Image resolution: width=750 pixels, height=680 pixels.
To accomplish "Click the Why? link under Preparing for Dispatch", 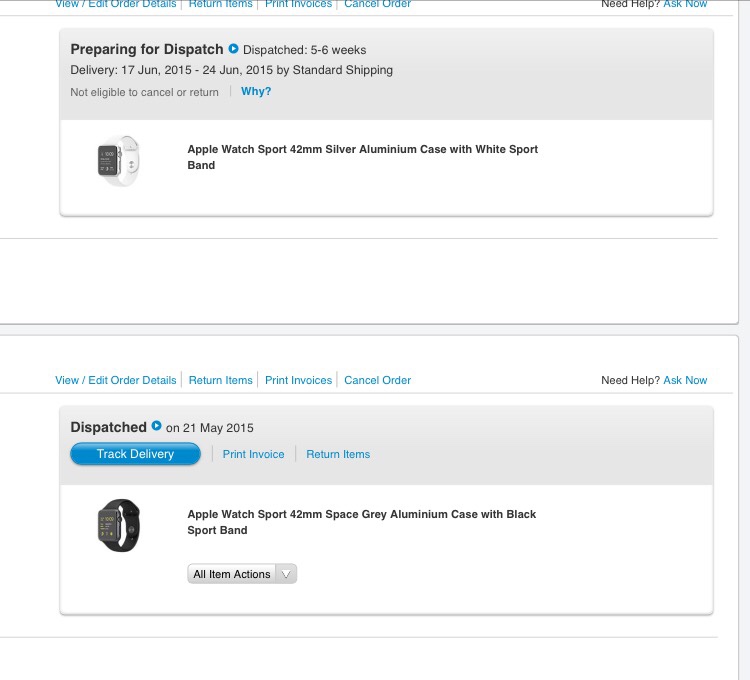I will click(x=256, y=91).
